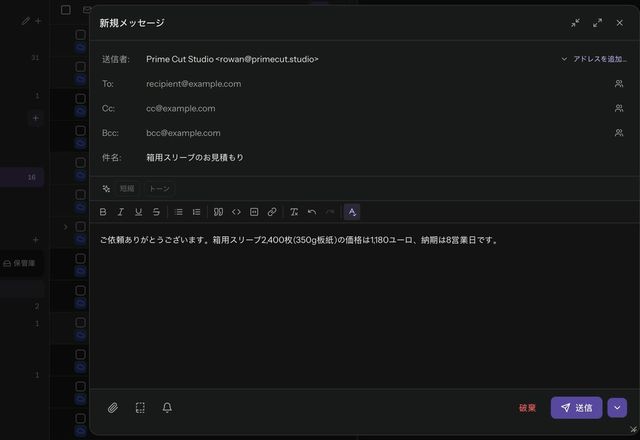Image resolution: width=640 pixels, height=440 pixels.
Task: Open the トーン tone option
Action: coord(159,189)
